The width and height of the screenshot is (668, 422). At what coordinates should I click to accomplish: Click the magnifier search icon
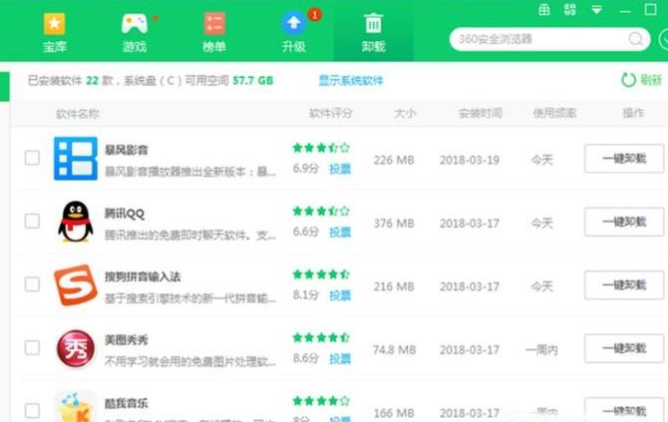click(636, 39)
